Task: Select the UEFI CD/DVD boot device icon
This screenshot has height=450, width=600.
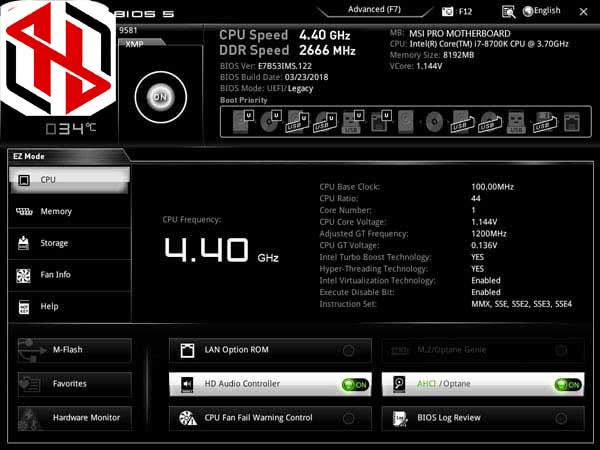Action: click(x=270, y=122)
